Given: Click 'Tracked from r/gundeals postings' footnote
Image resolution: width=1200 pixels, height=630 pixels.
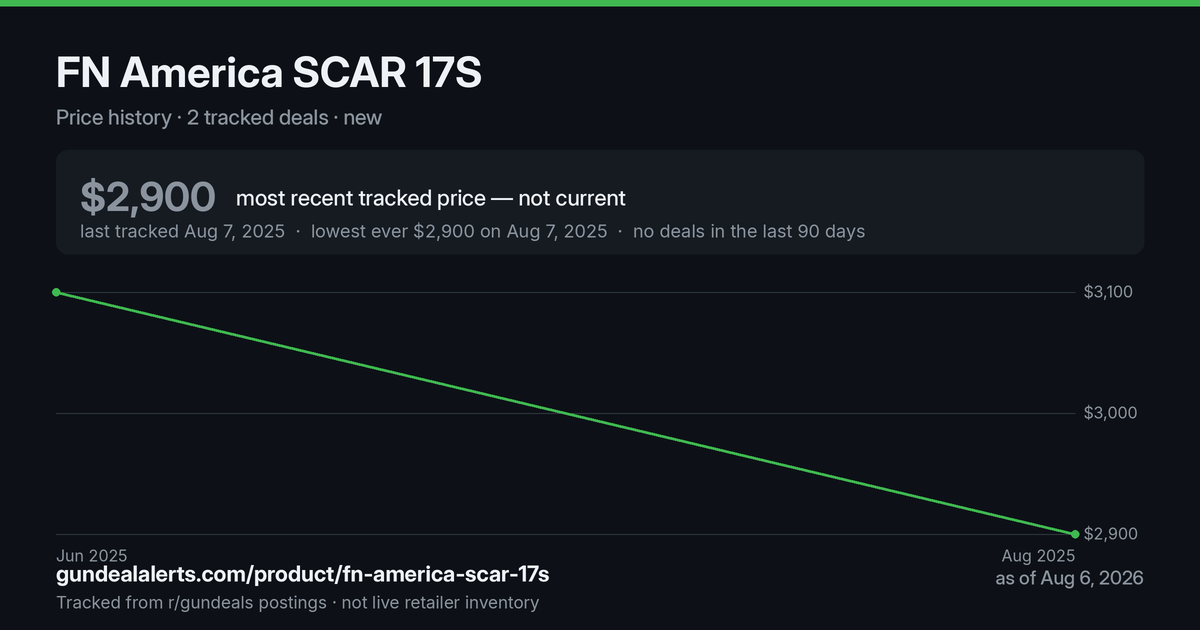Looking at the screenshot, I should pos(191,602).
